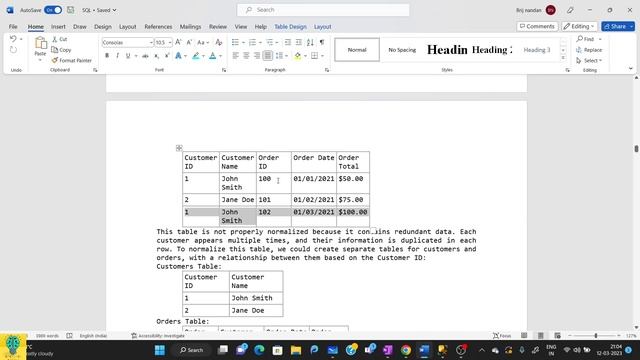Adjust the zoom slider

tap(596, 336)
